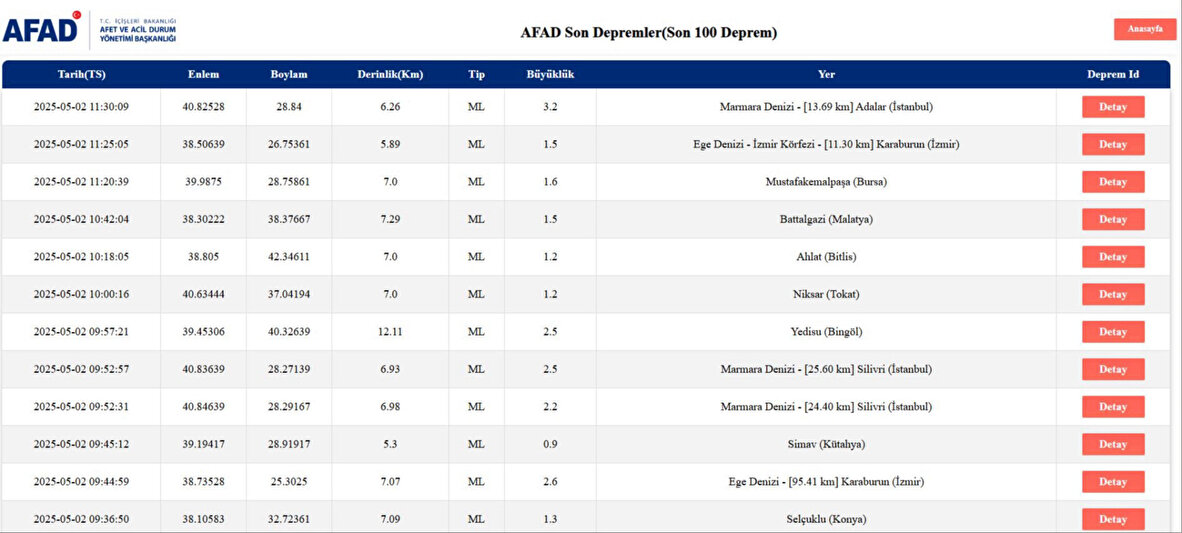1182x533 pixels.
Task: Open Detay for Ahlat (Bitlis)
Action: coord(1113,257)
